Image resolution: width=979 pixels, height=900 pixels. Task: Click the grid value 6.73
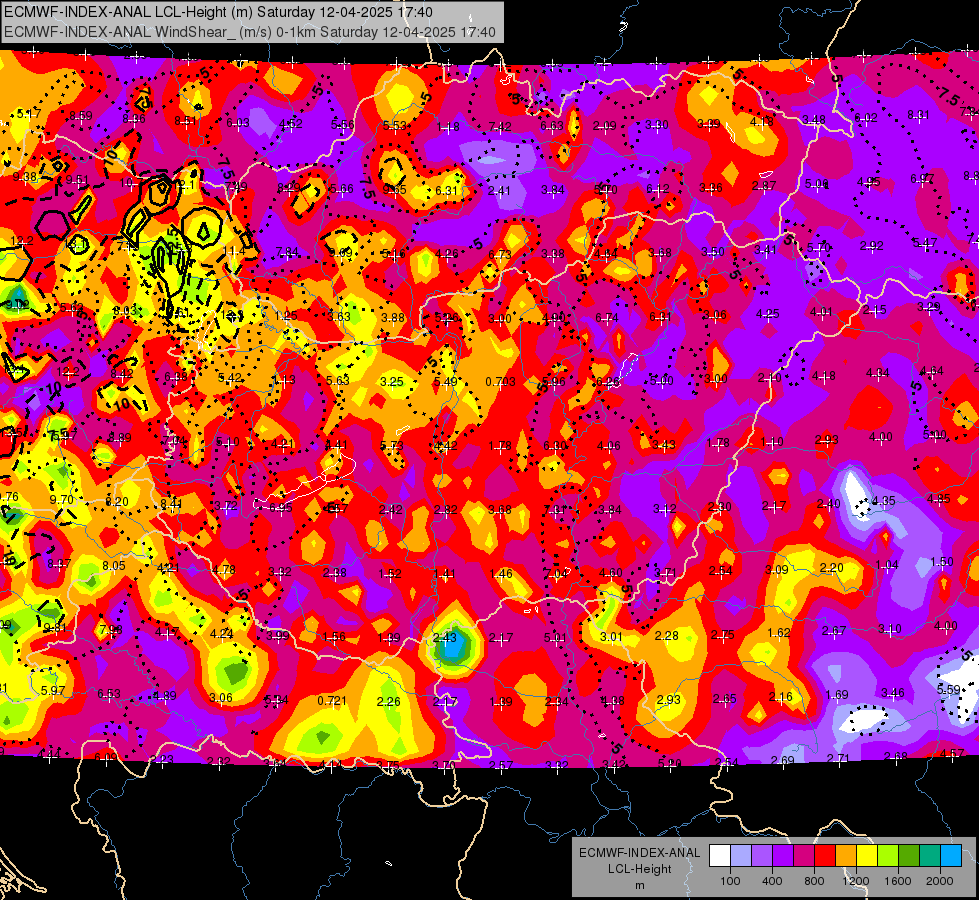499,254
